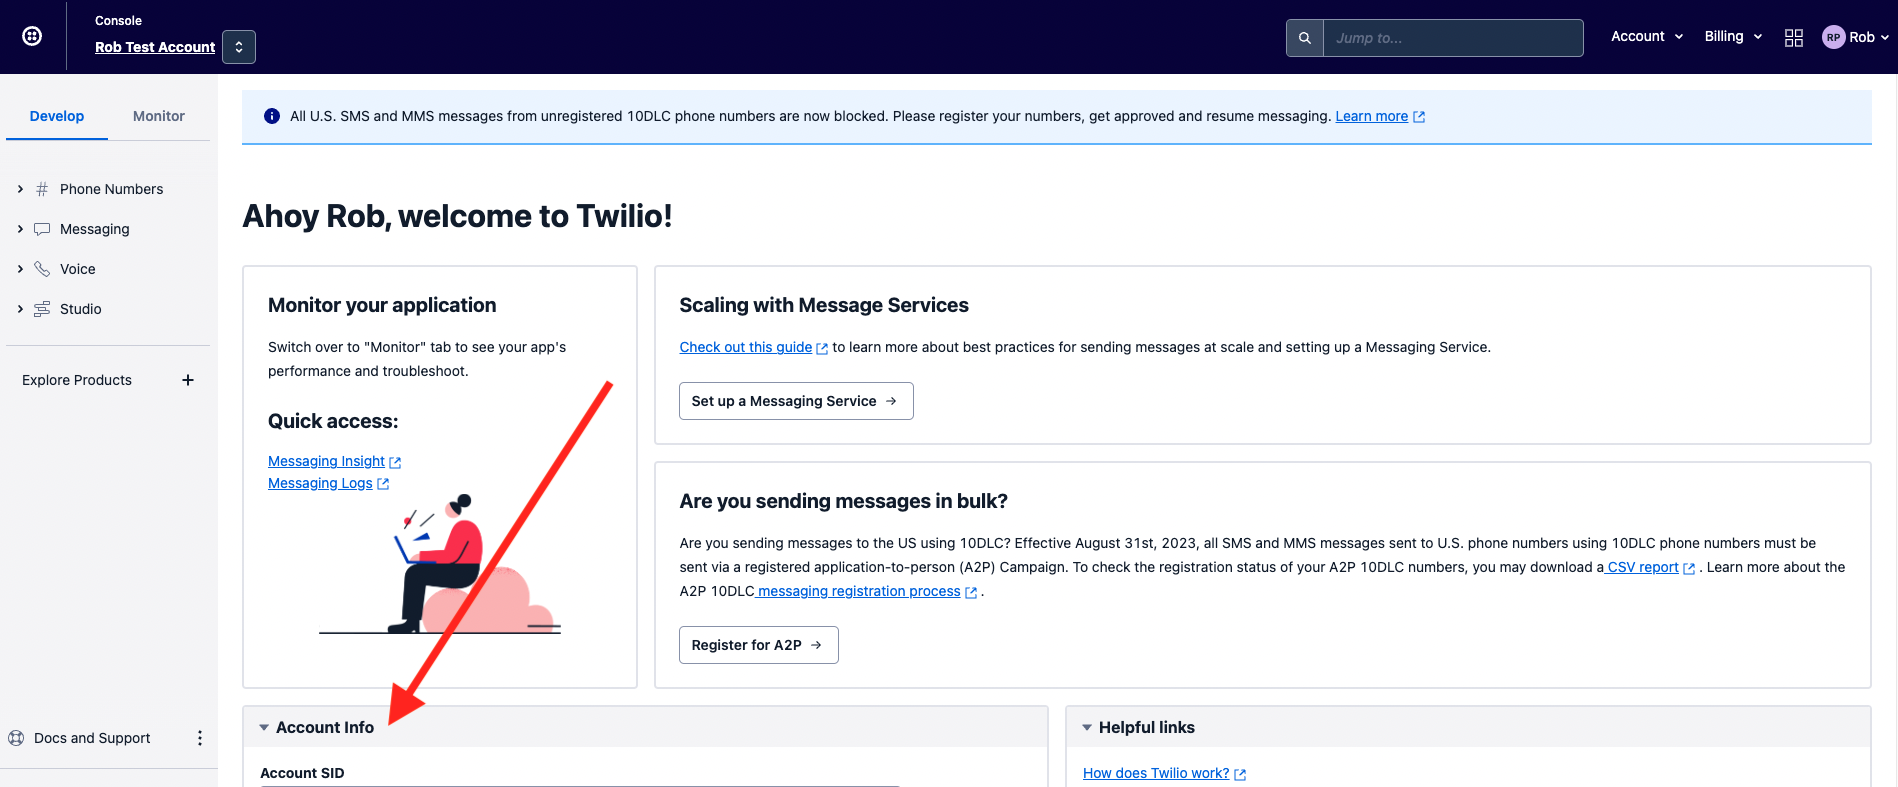Select the Develop tab

(x=57, y=116)
